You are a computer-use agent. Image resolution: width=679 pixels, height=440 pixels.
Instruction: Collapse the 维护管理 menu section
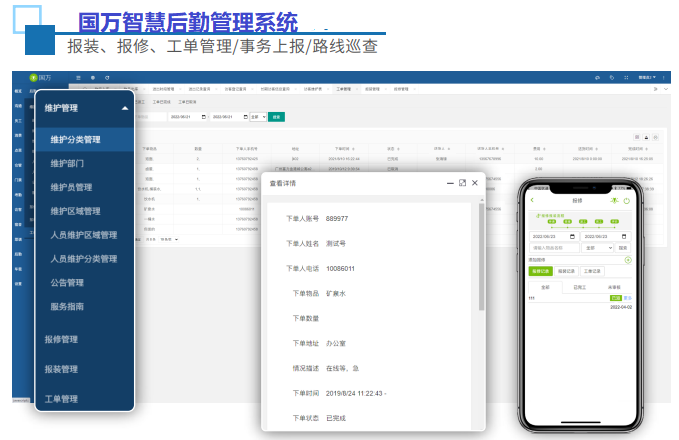point(124,108)
